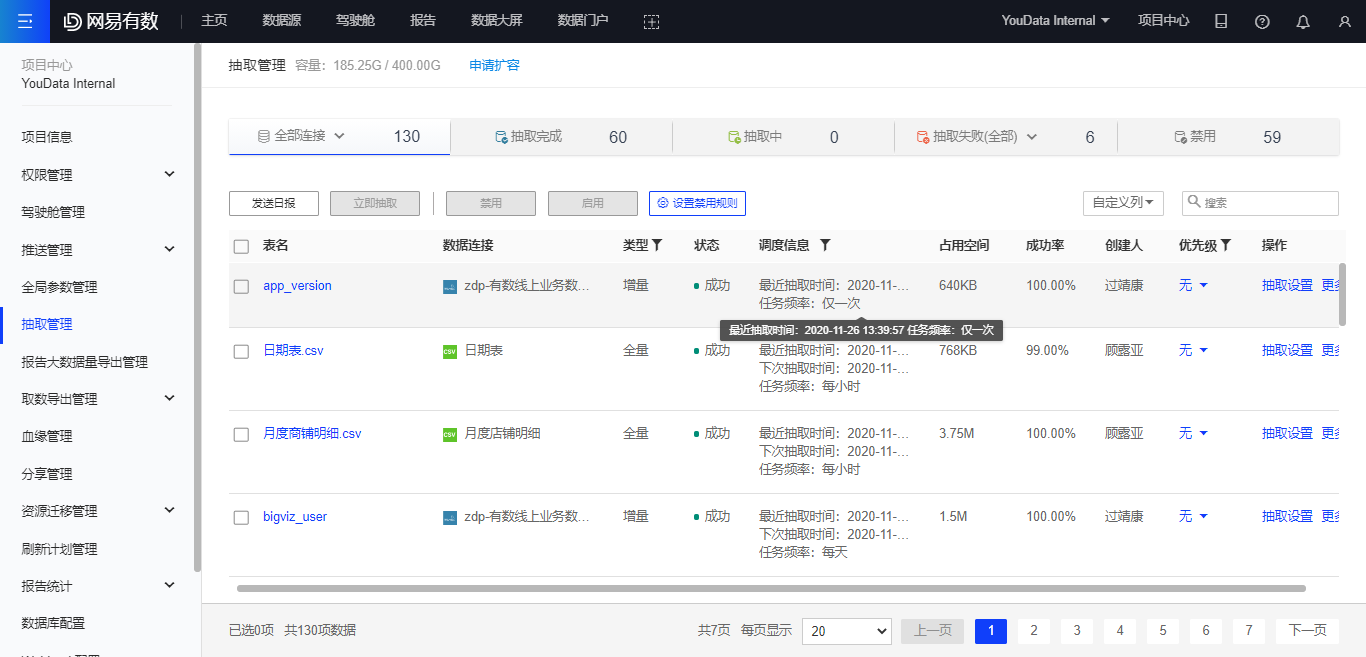This screenshot has width=1366, height=657.
Task: Open the YouData Internal project dropdown
Action: 1055,21
